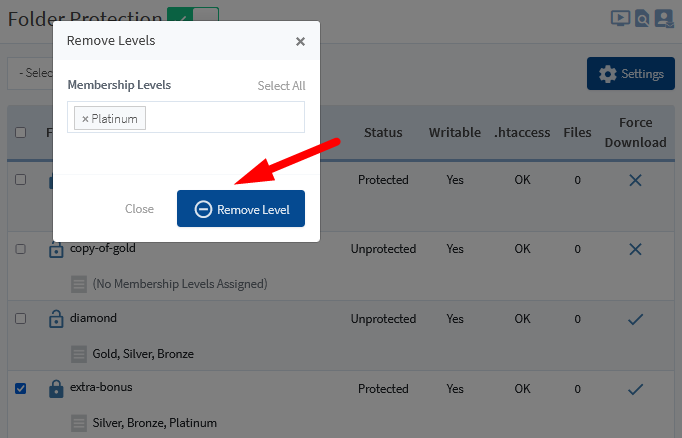Click the Membership Levels label
The width and height of the screenshot is (682, 438).
(119, 85)
